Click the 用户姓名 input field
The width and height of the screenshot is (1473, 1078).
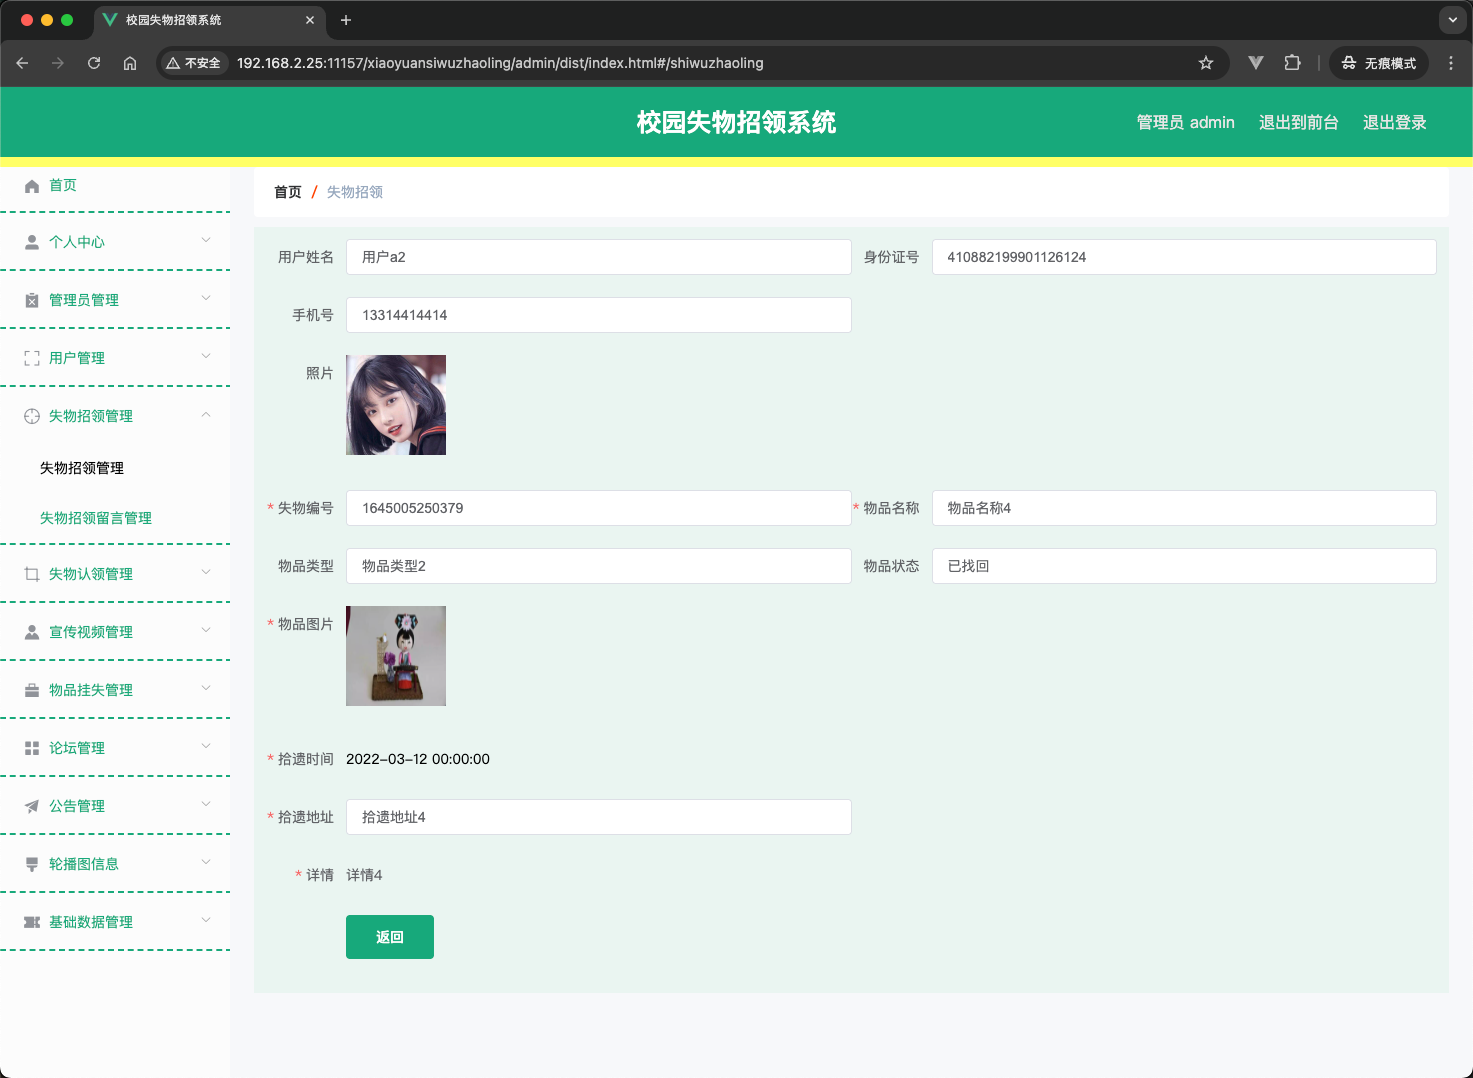599,257
